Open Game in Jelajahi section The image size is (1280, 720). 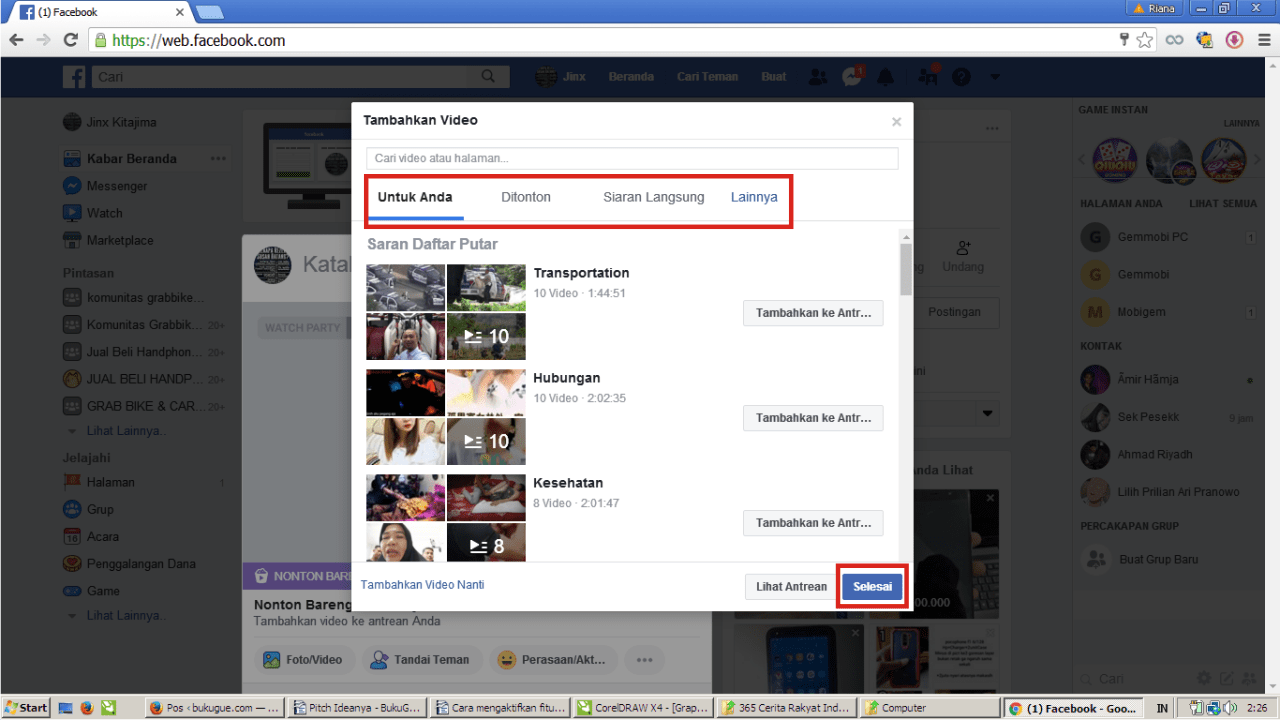click(91, 591)
